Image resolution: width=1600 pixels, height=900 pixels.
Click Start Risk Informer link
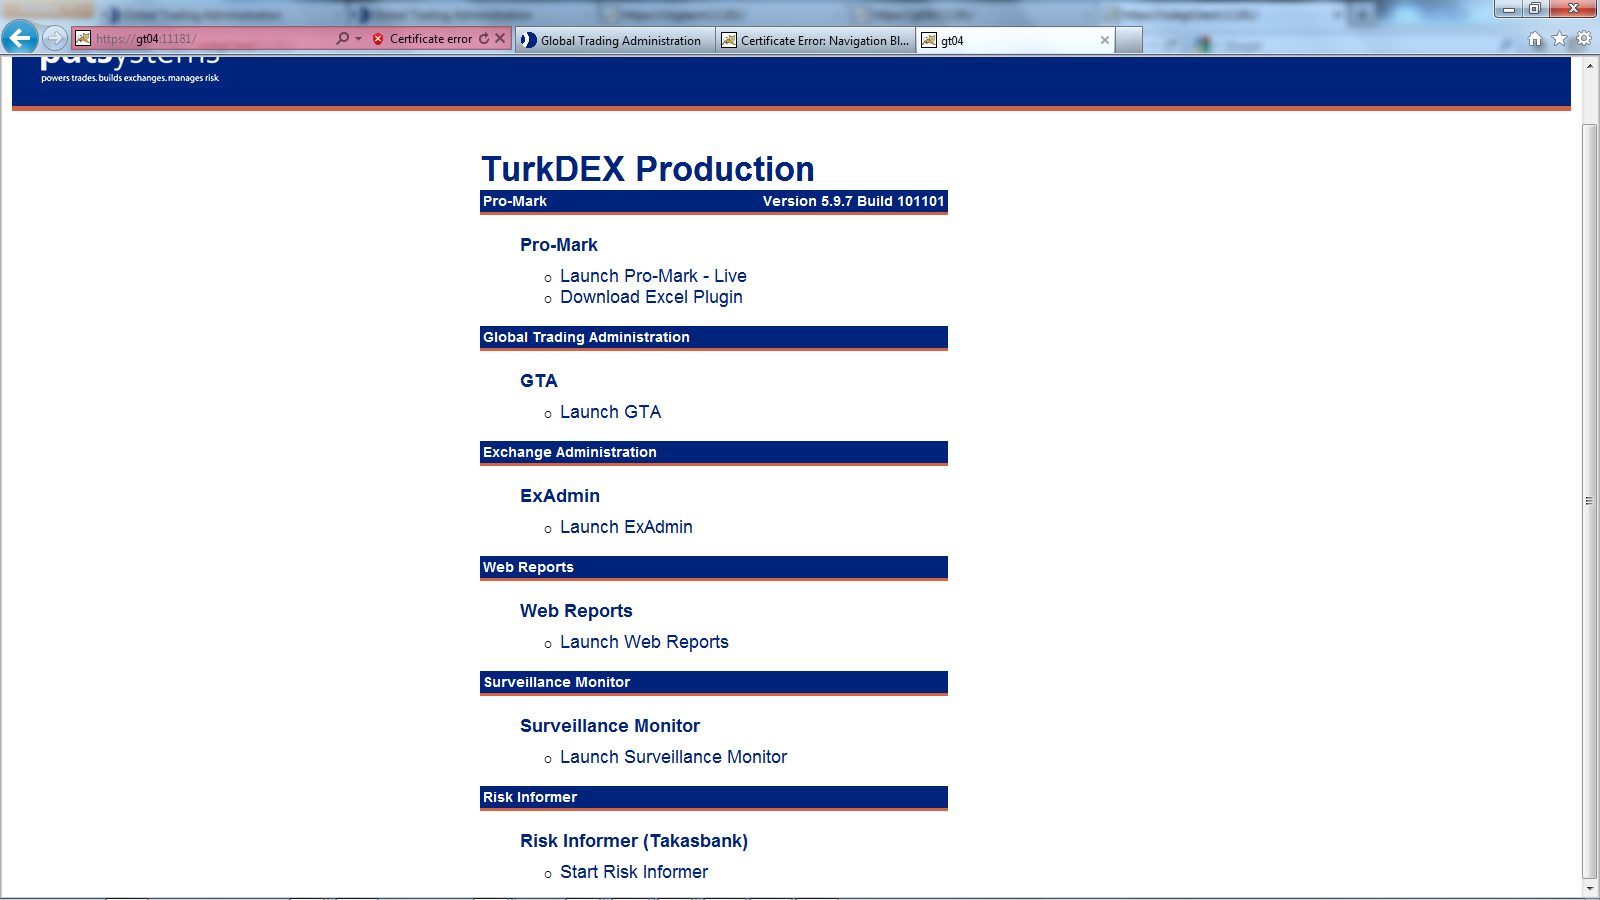tap(634, 872)
